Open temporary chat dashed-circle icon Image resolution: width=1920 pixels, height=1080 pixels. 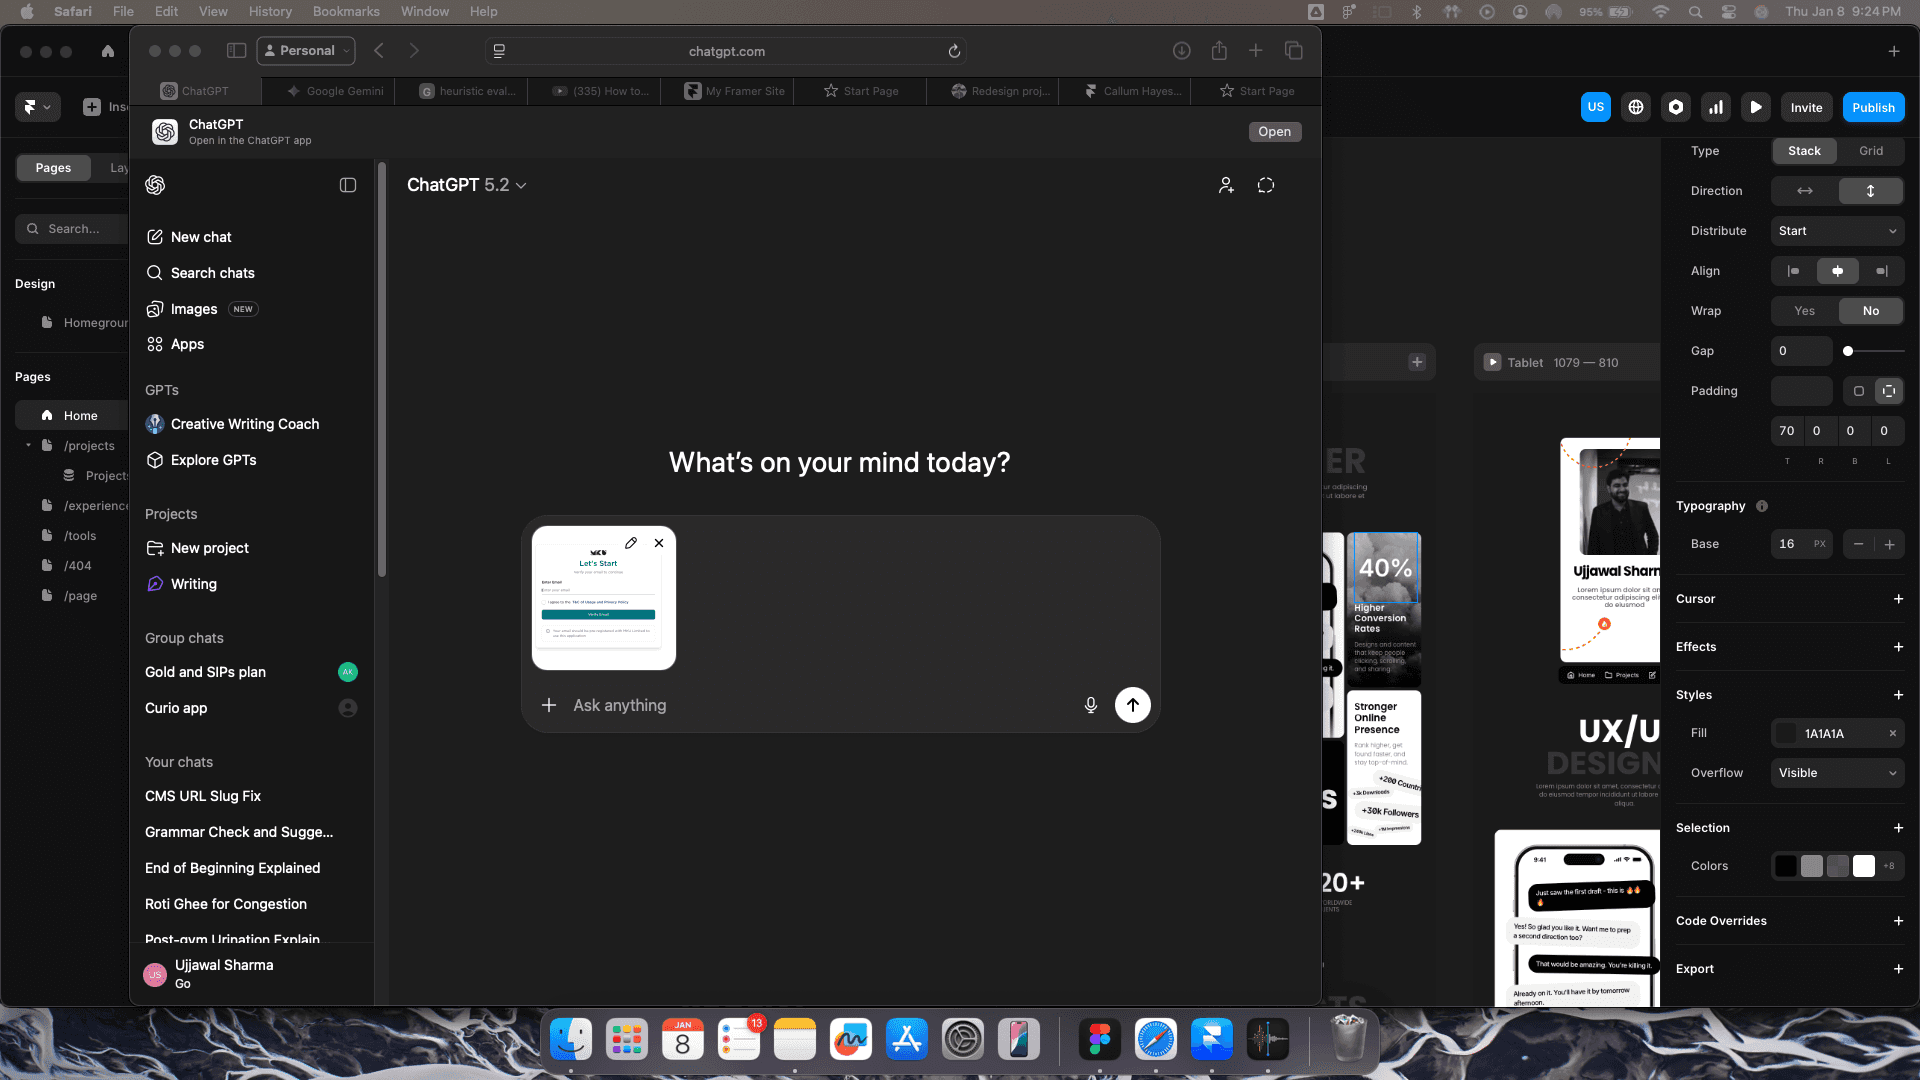click(1266, 185)
